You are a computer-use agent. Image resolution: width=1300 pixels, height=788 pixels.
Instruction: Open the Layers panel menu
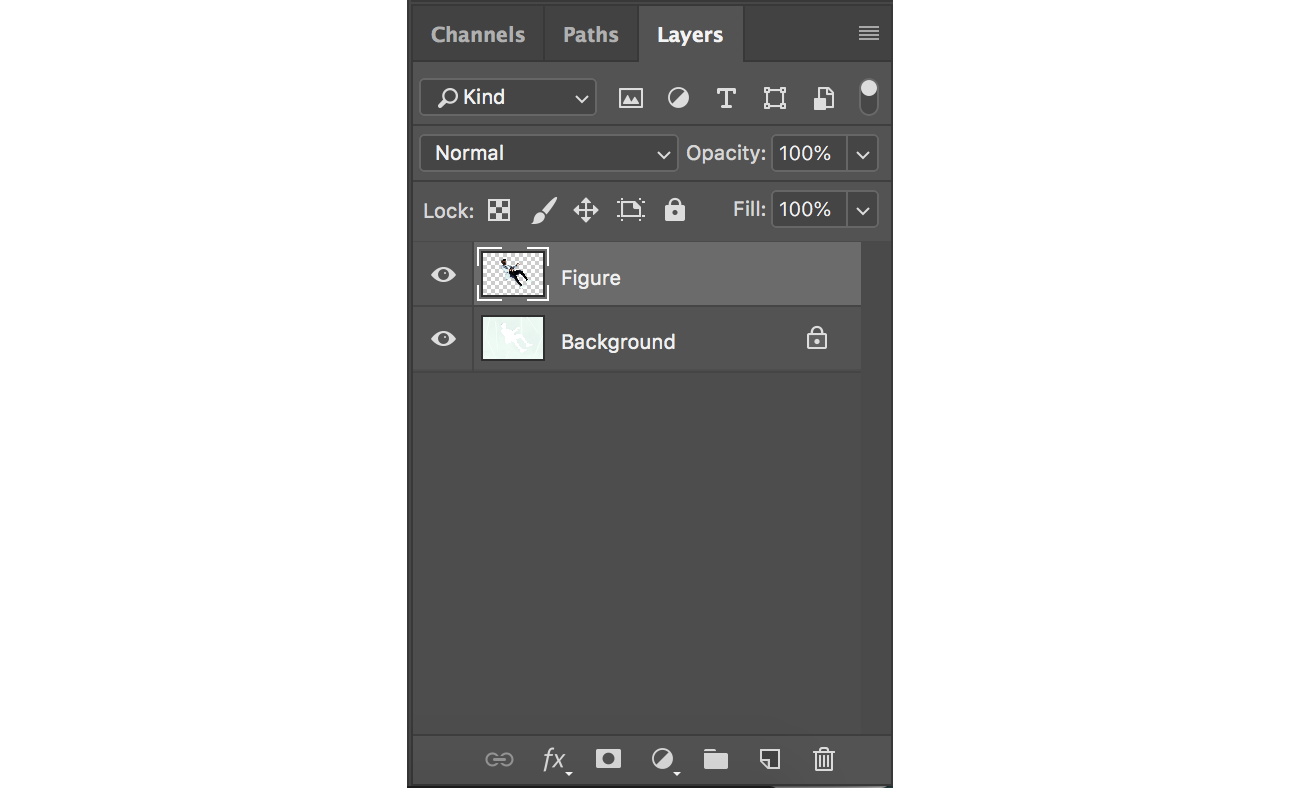(868, 34)
